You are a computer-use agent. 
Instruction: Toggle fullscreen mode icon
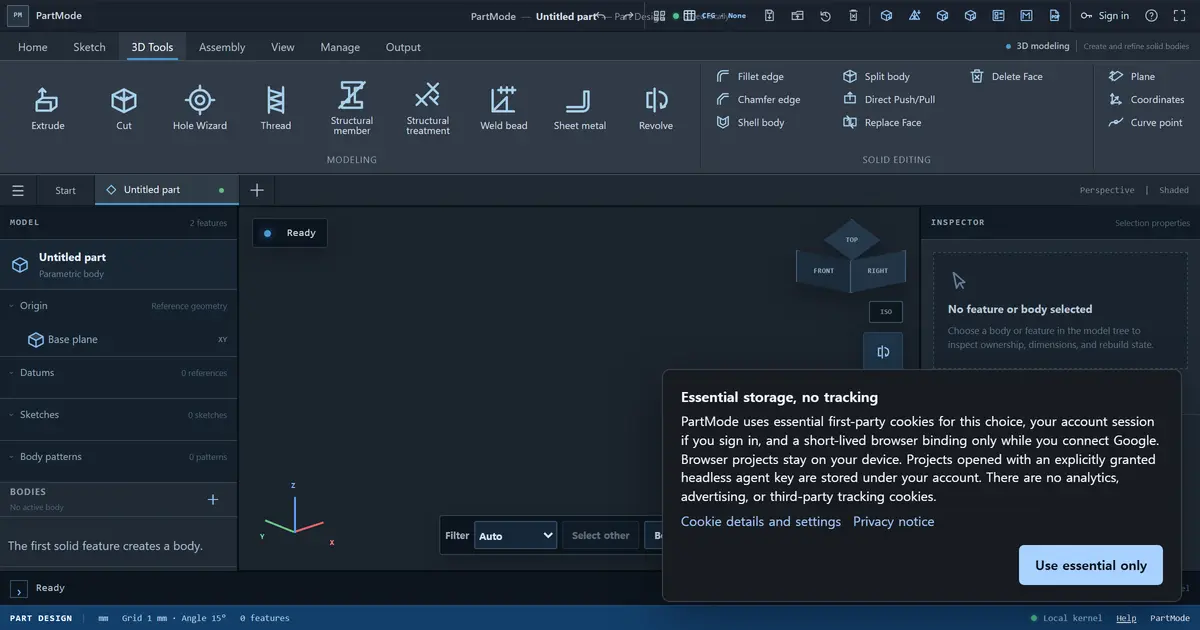1179,15
